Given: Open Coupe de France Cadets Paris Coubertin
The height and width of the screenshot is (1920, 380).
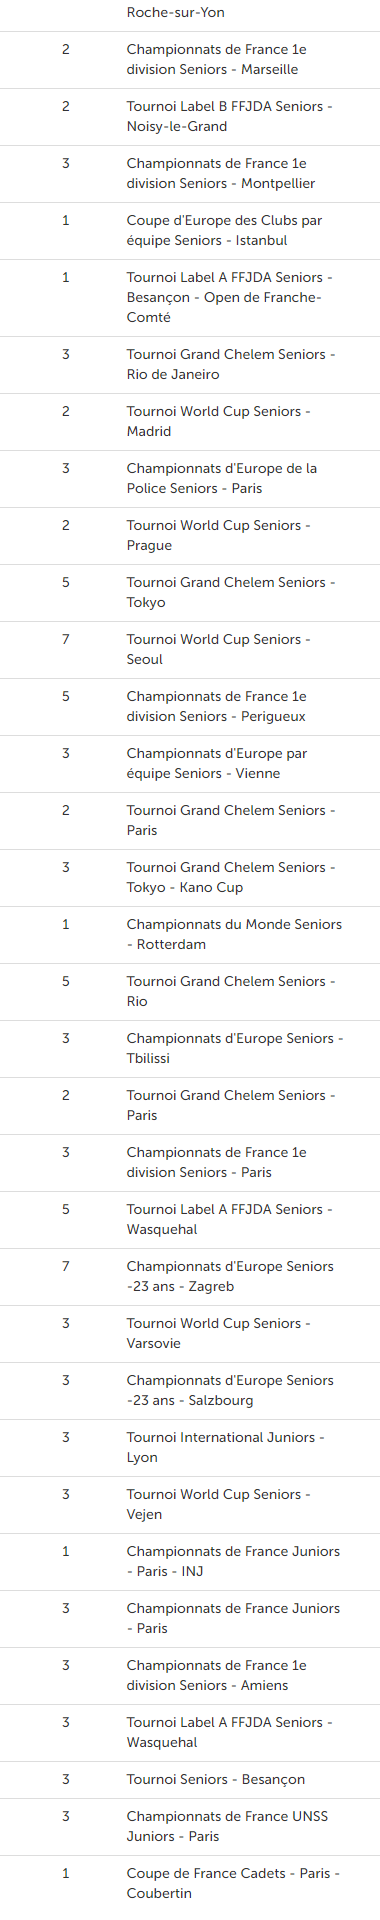Looking at the screenshot, I should coord(190,1884).
